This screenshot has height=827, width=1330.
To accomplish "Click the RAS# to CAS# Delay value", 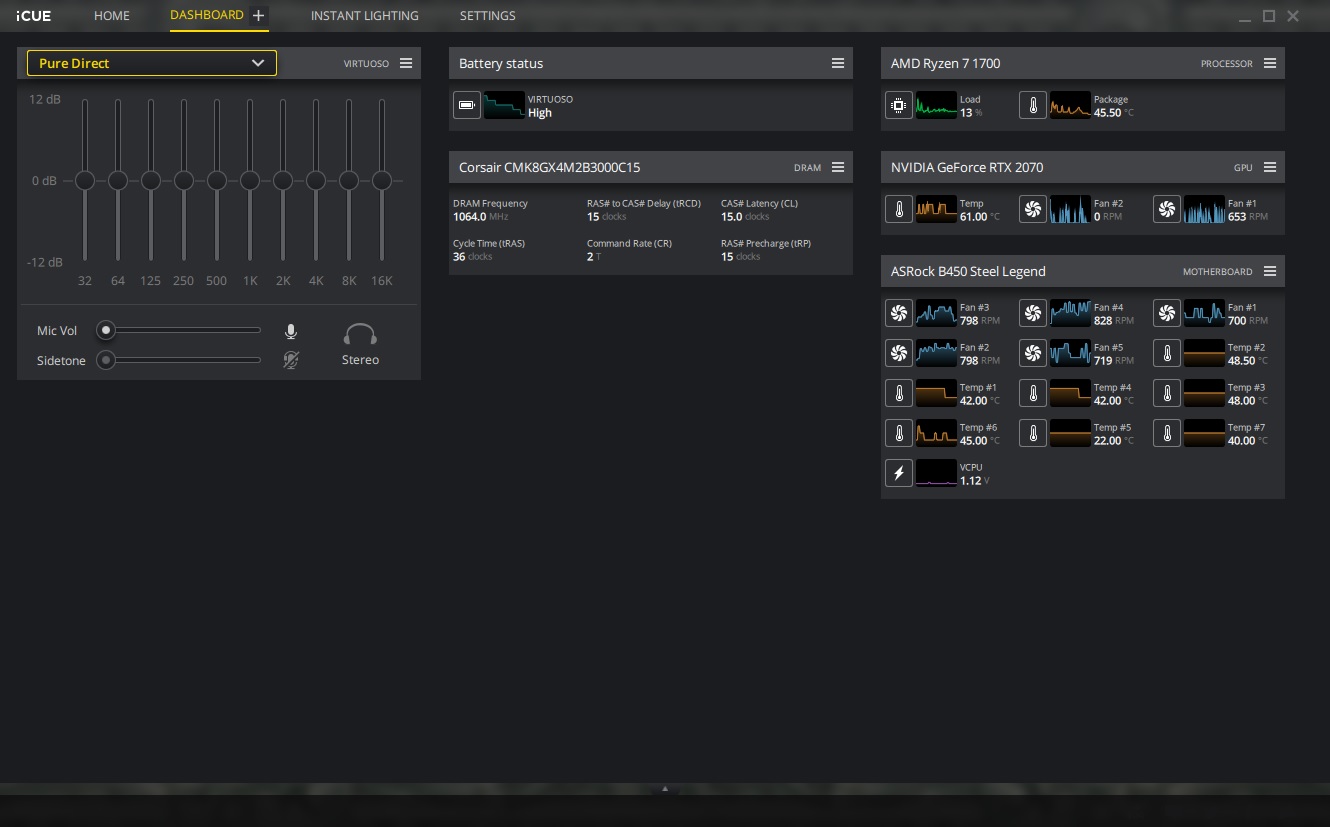I will click(607, 217).
